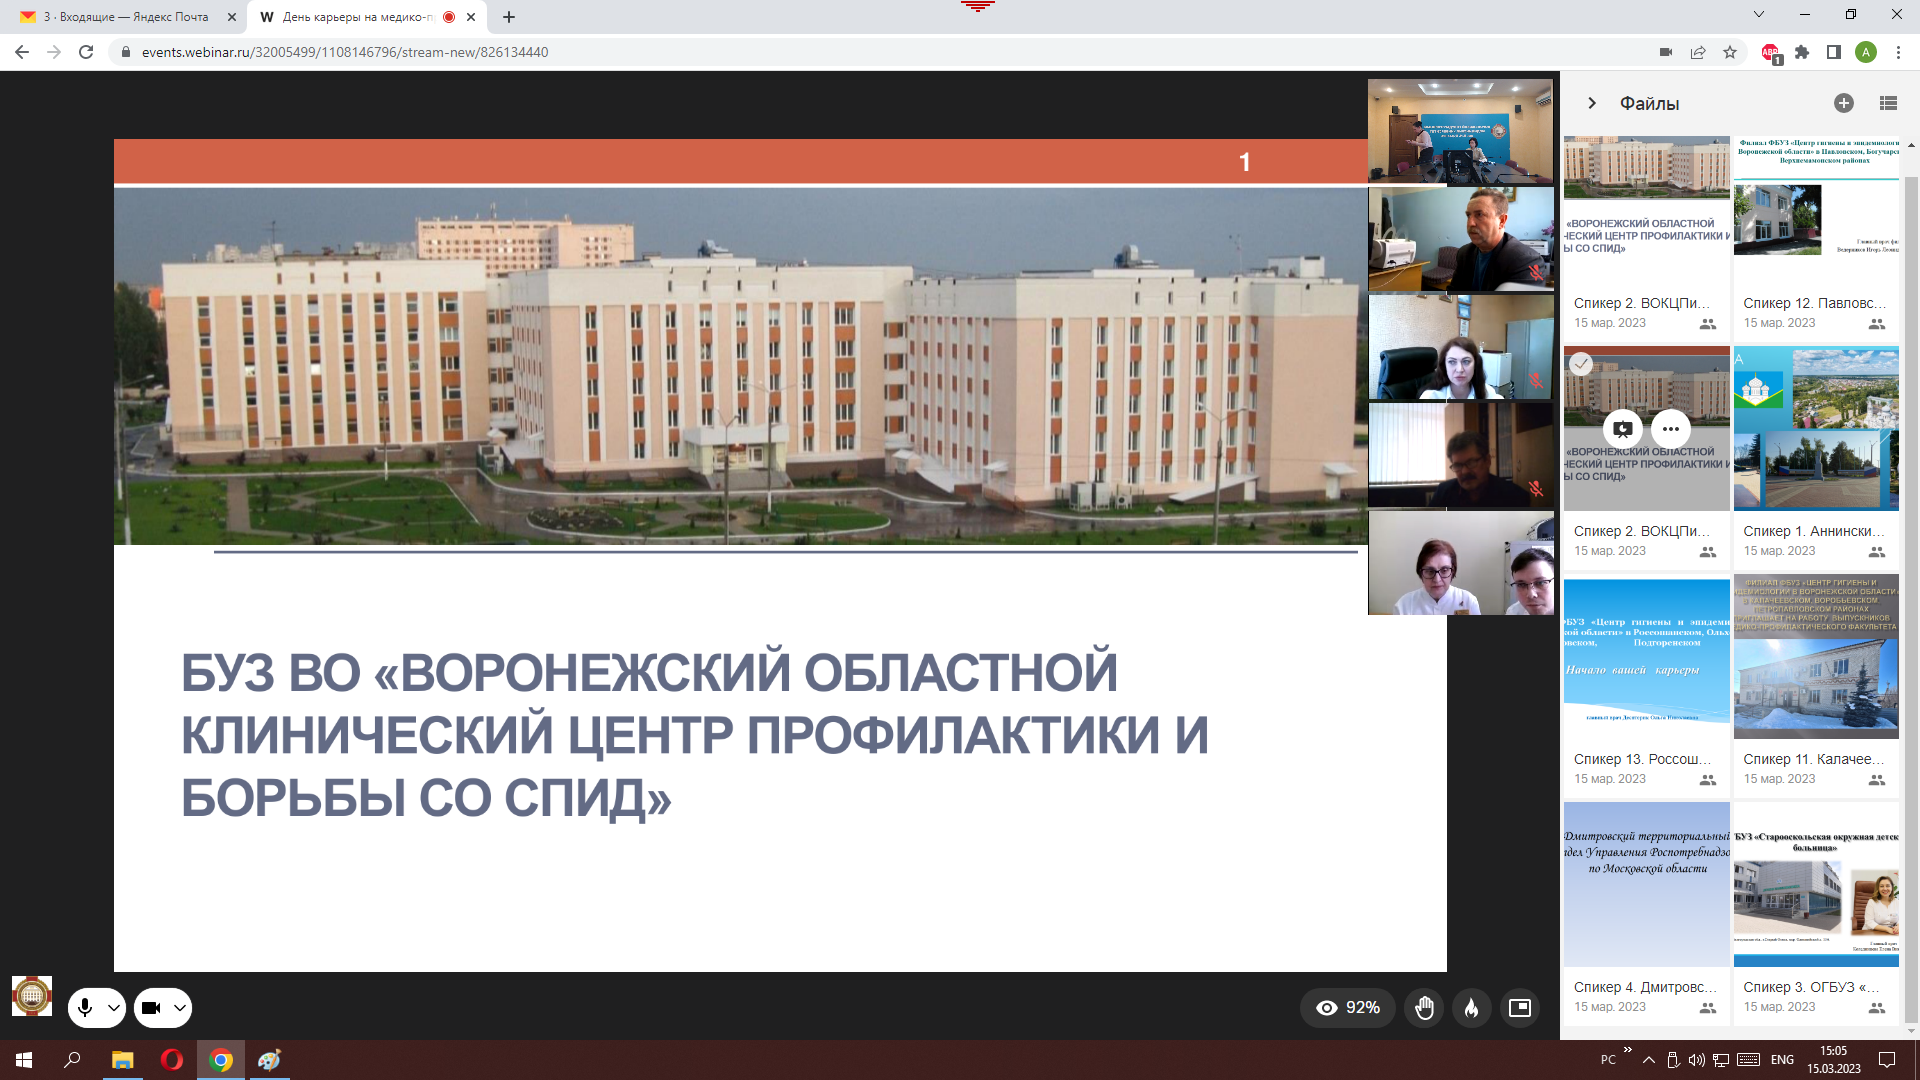Viewport: 1920px width, 1080px height.
Task: Open microphone settings dropdown arrow
Action: (114, 1008)
